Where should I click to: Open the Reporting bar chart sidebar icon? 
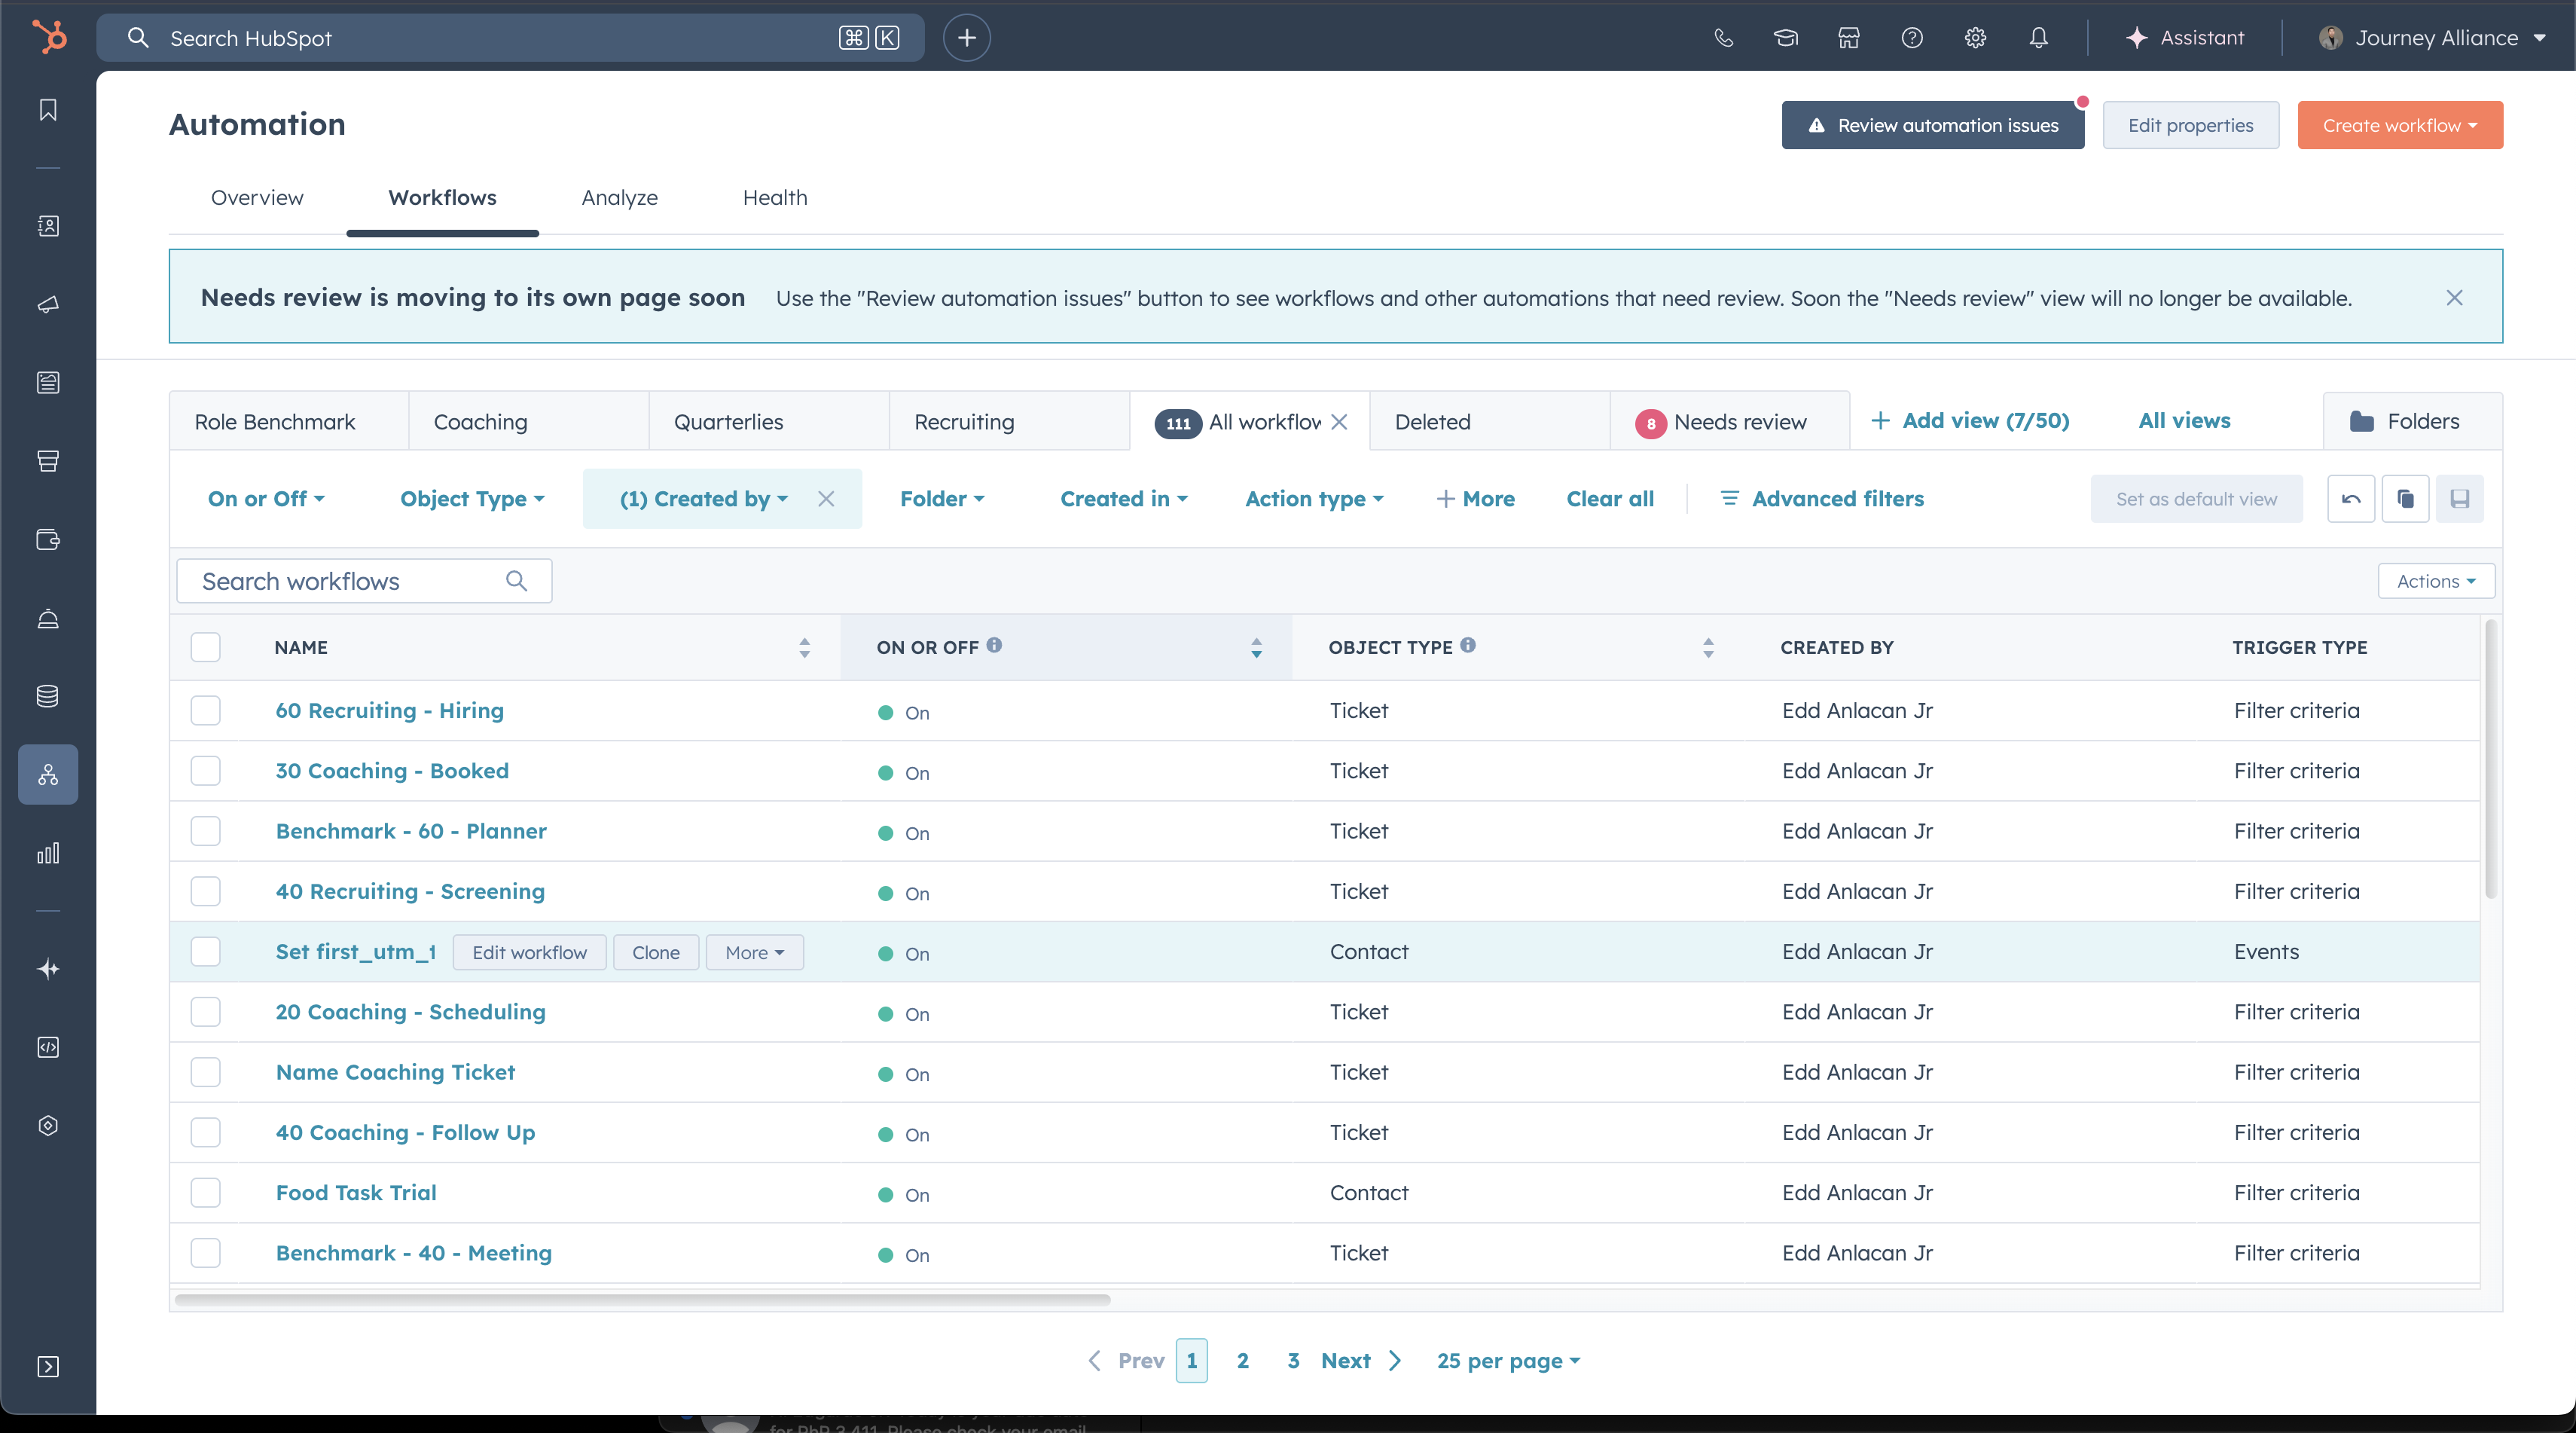[x=48, y=853]
